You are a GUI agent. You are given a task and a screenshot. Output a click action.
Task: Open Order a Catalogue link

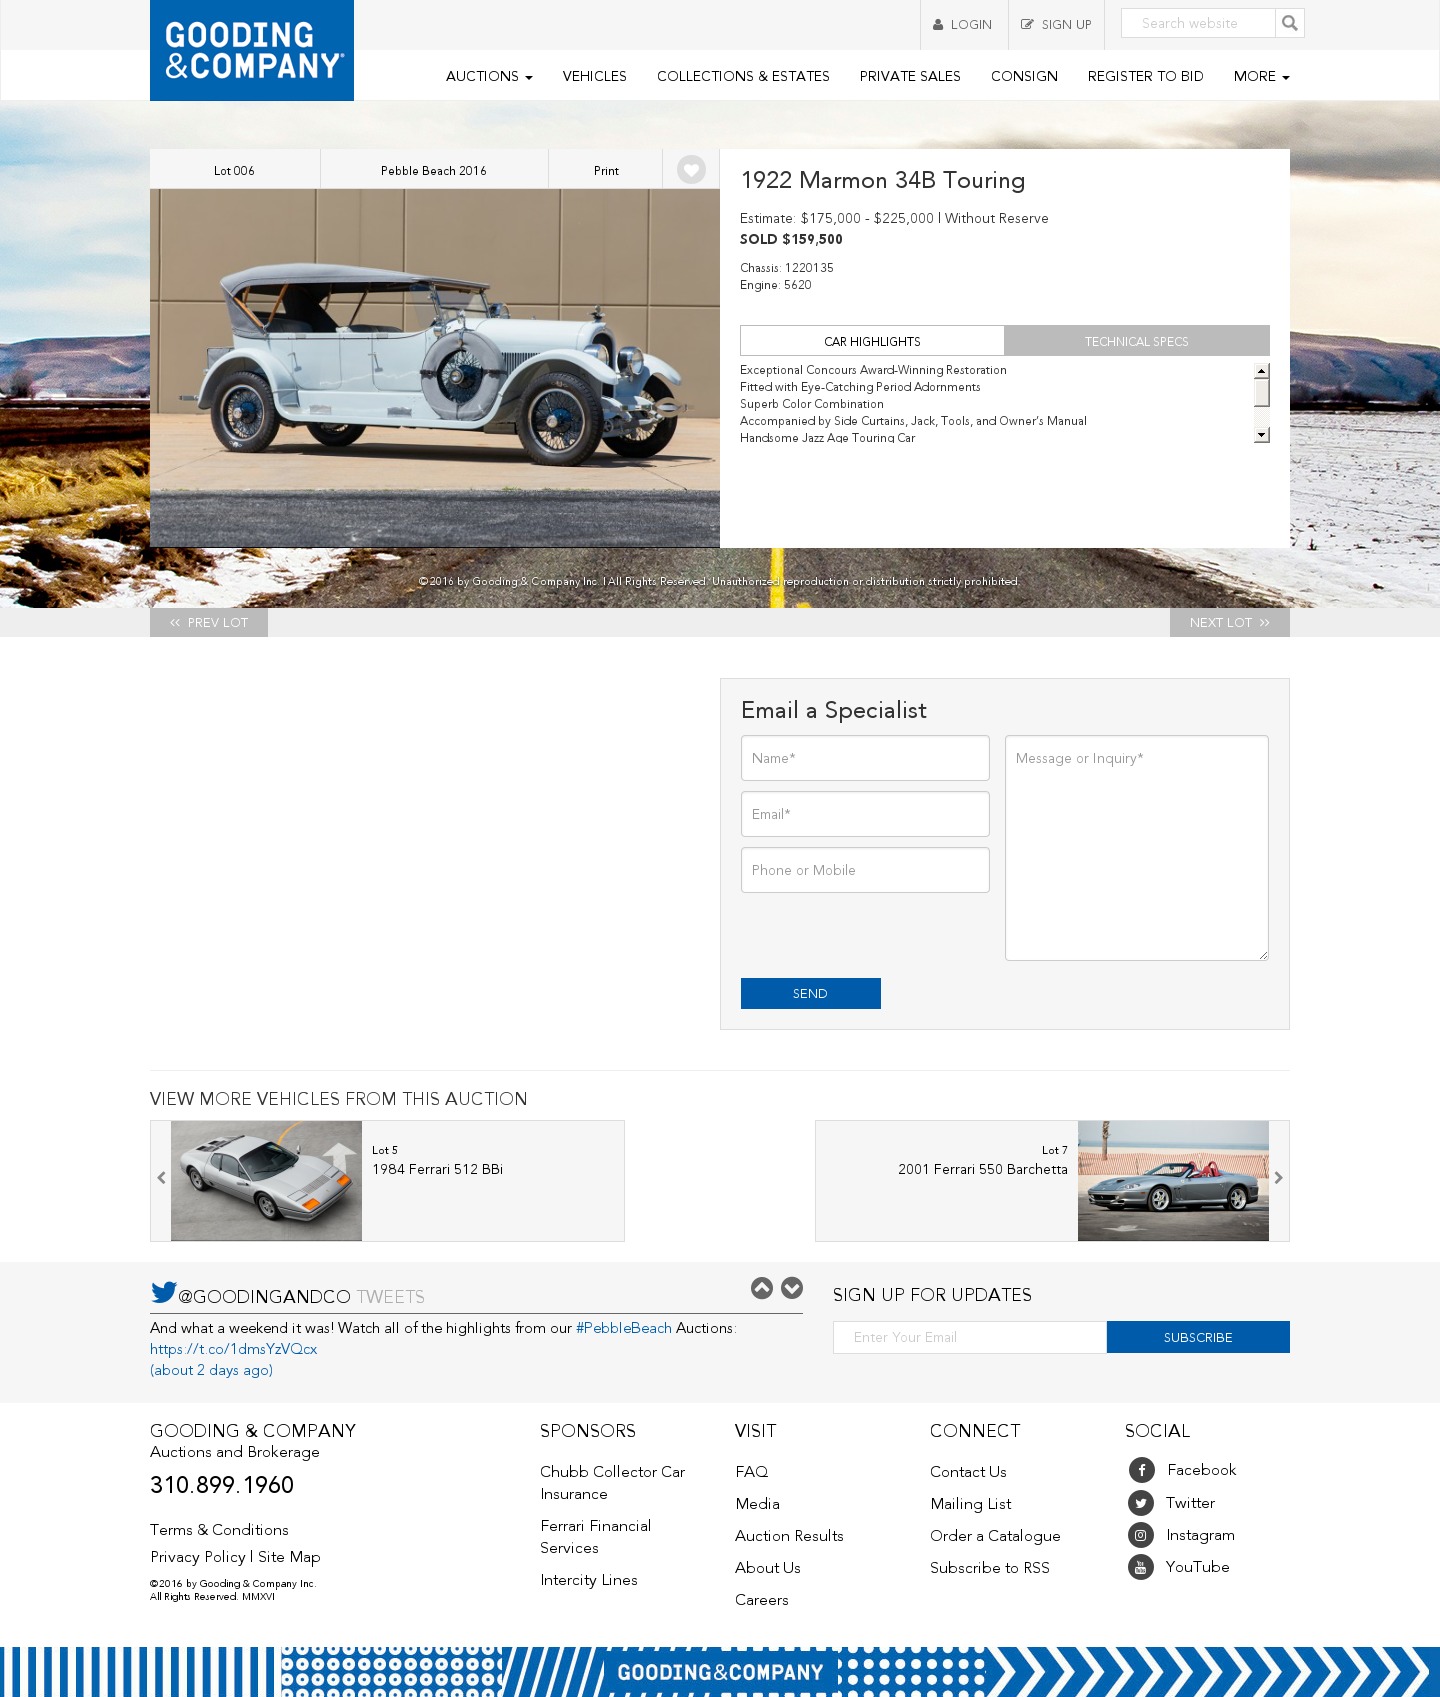(995, 1536)
